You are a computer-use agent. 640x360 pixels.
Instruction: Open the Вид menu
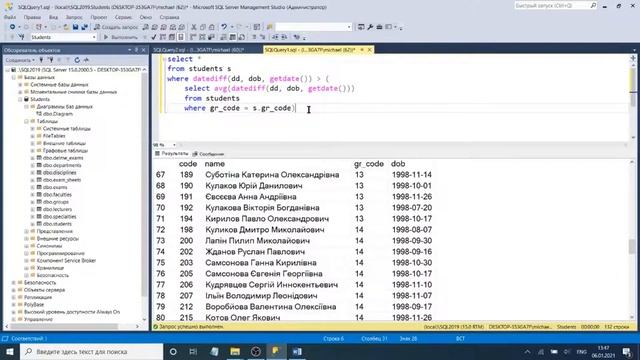point(53,17)
